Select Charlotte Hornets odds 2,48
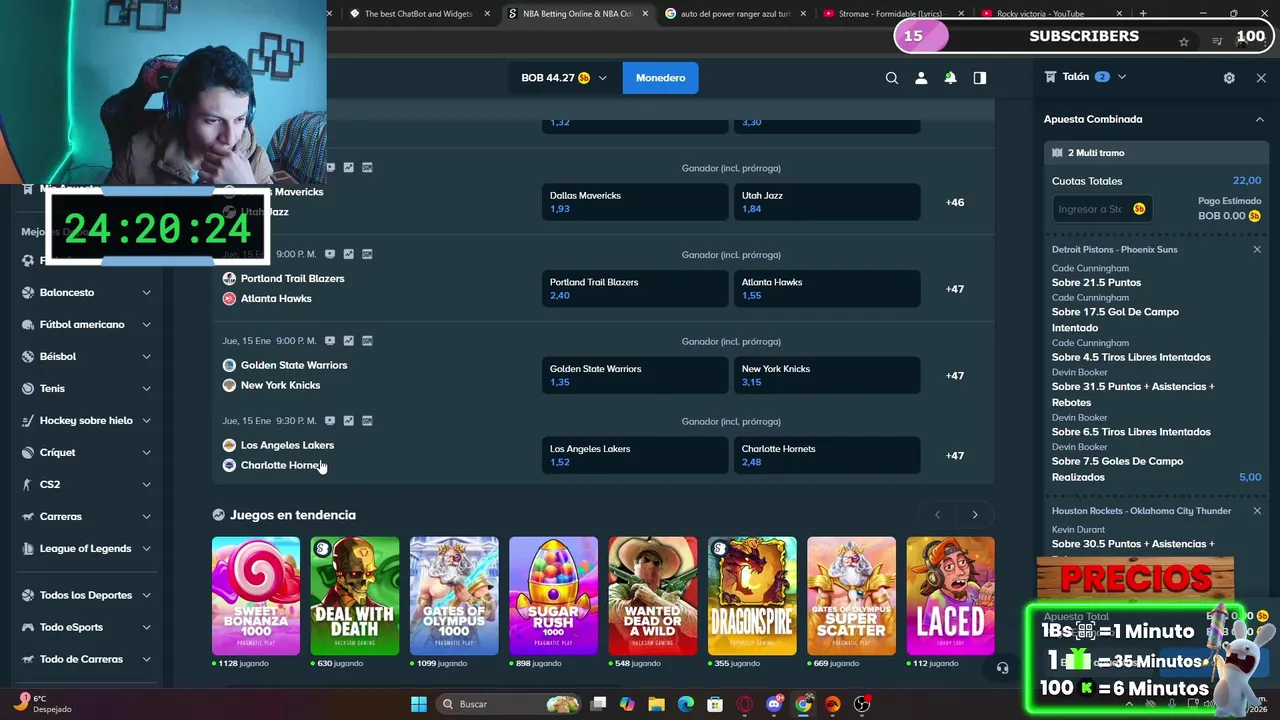This screenshot has width=1280, height=720. 827,455
